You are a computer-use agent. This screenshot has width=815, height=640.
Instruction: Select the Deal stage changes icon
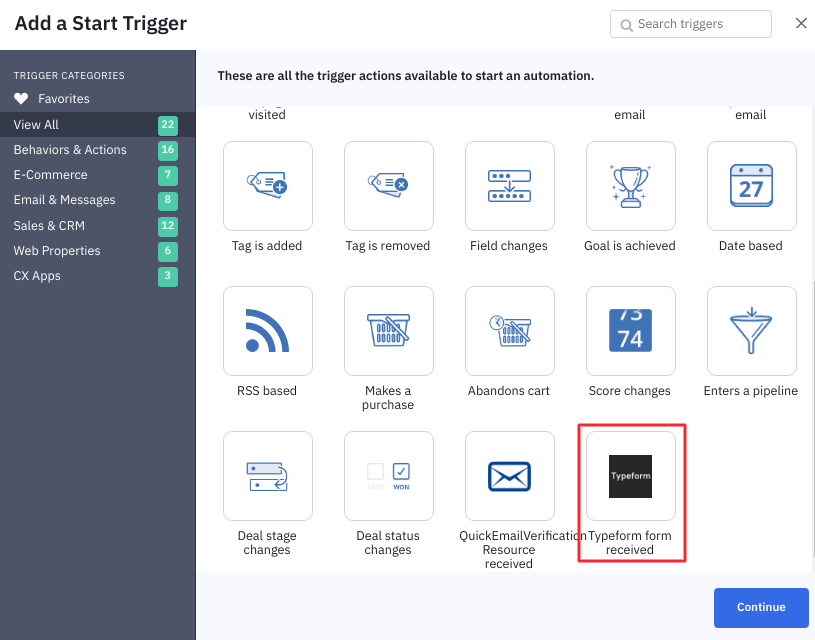tap(268, 476)
